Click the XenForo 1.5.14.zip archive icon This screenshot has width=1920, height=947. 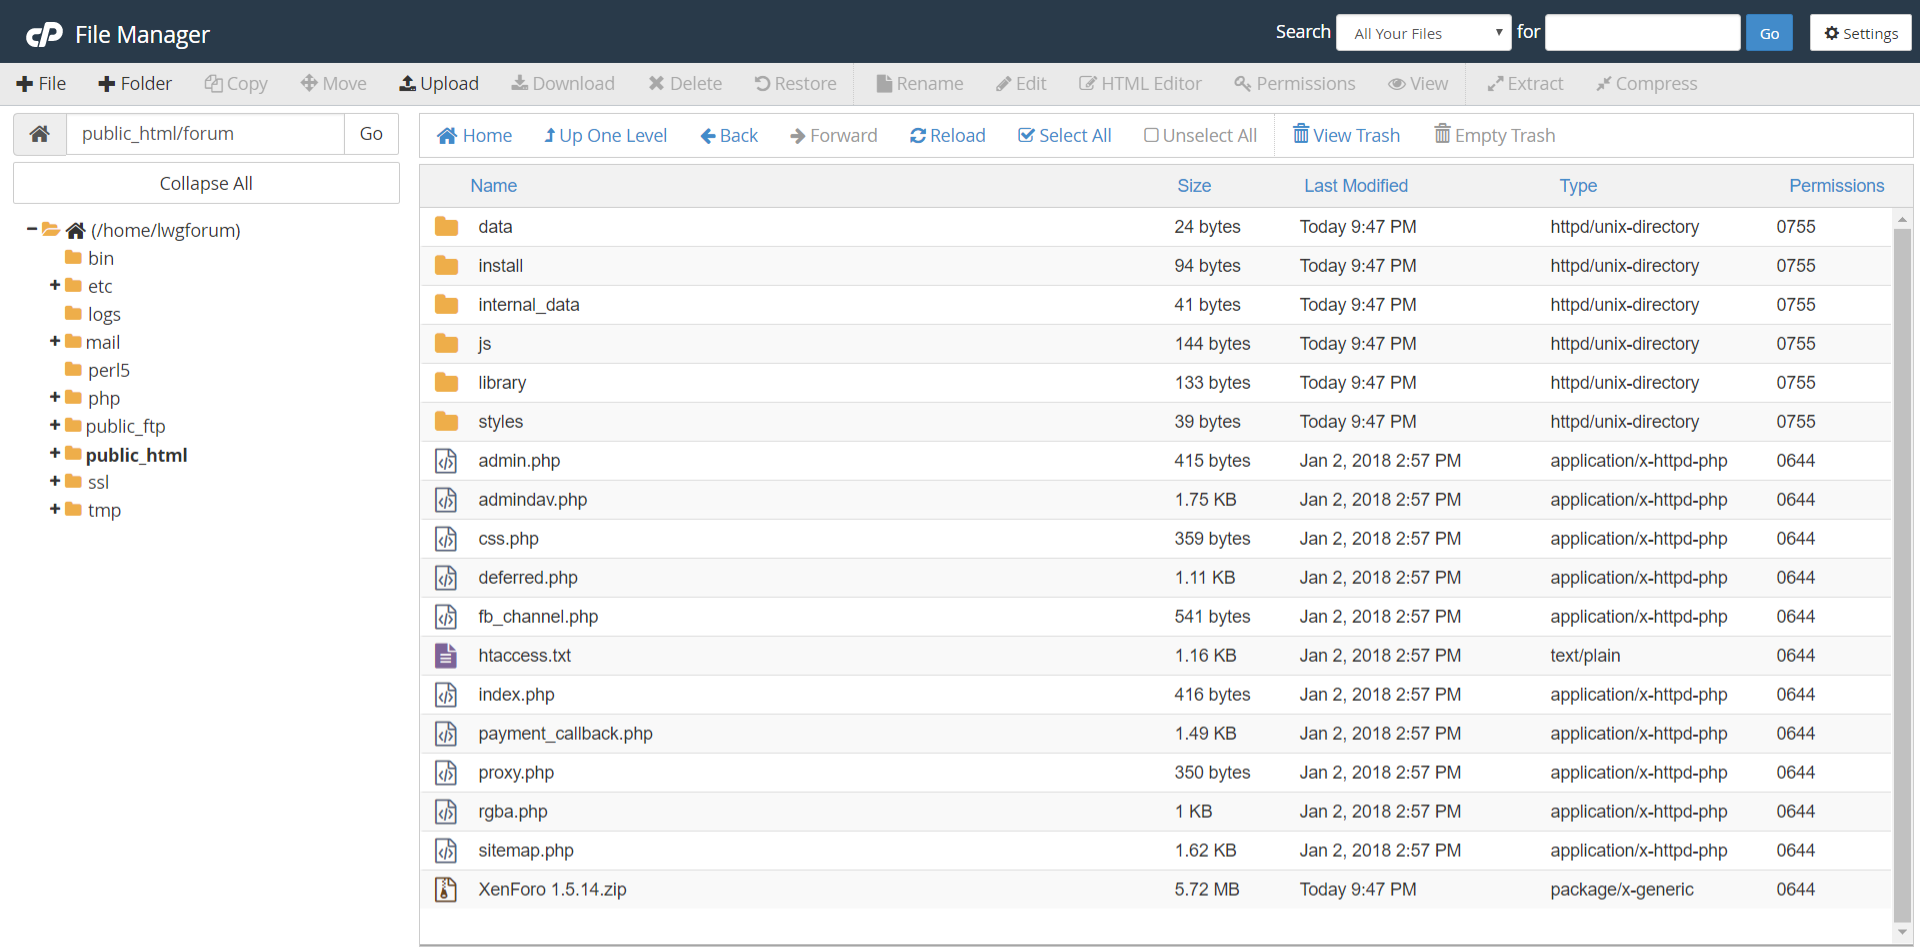click(446, 890)
